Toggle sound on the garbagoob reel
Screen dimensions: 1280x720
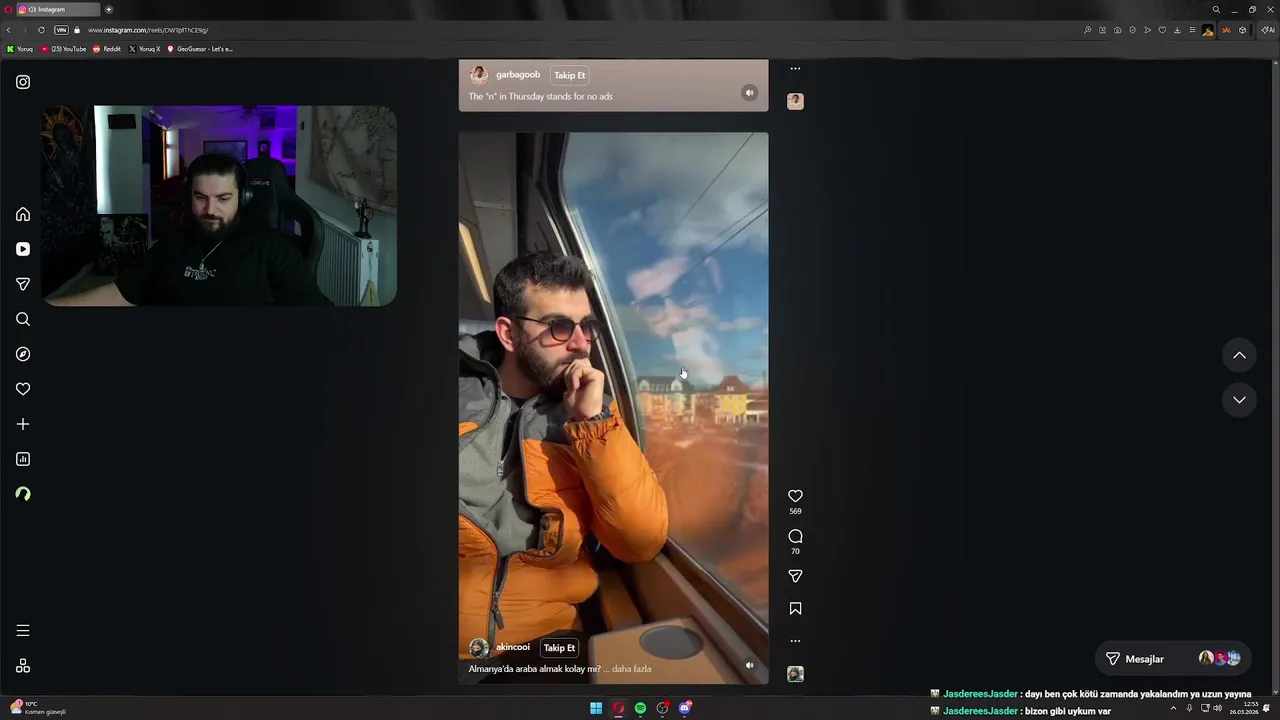point(749,93)
